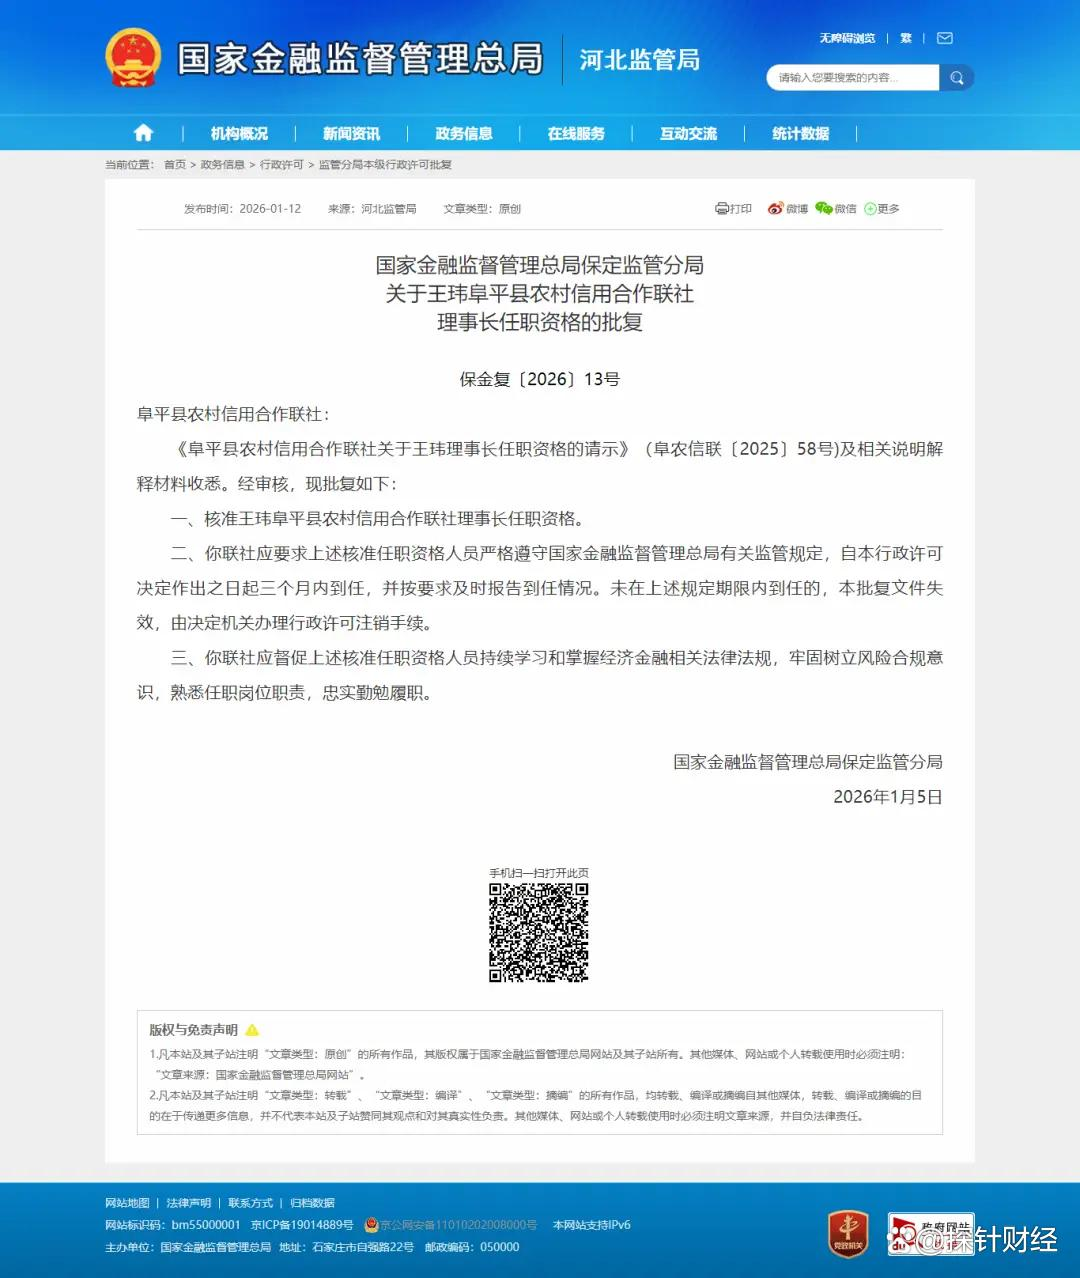Open the 机构概况 menu
1080x1278 pixels.
239,133
